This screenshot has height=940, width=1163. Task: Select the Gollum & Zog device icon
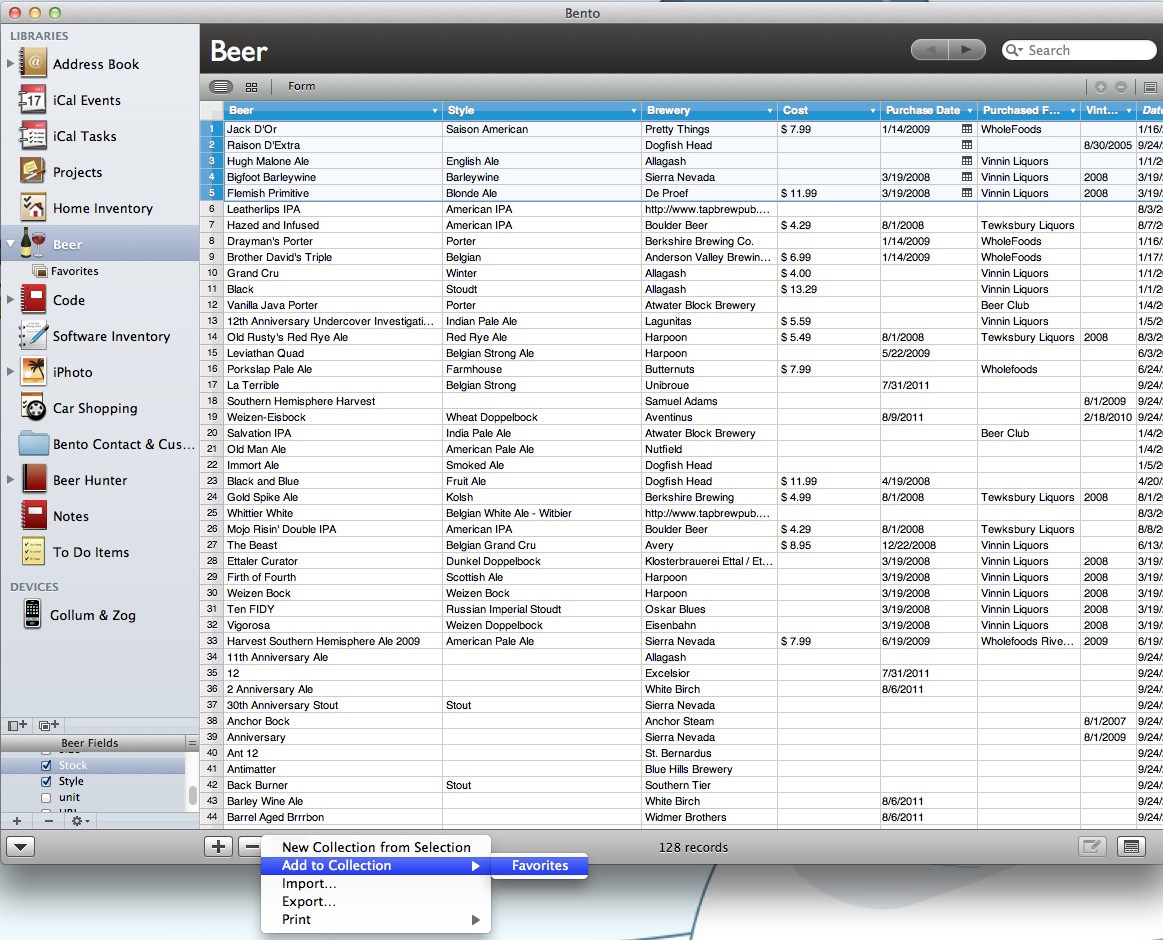coord(32,614)
